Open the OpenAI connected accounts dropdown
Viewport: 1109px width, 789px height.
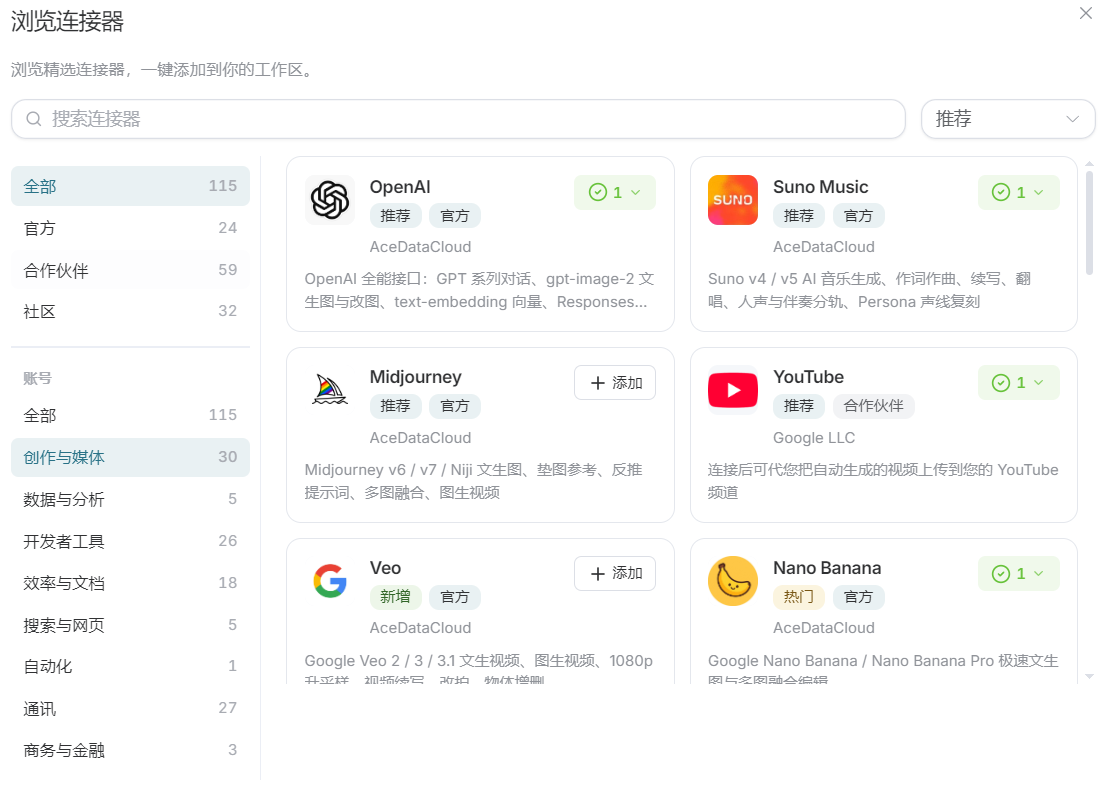coord(615,192)
